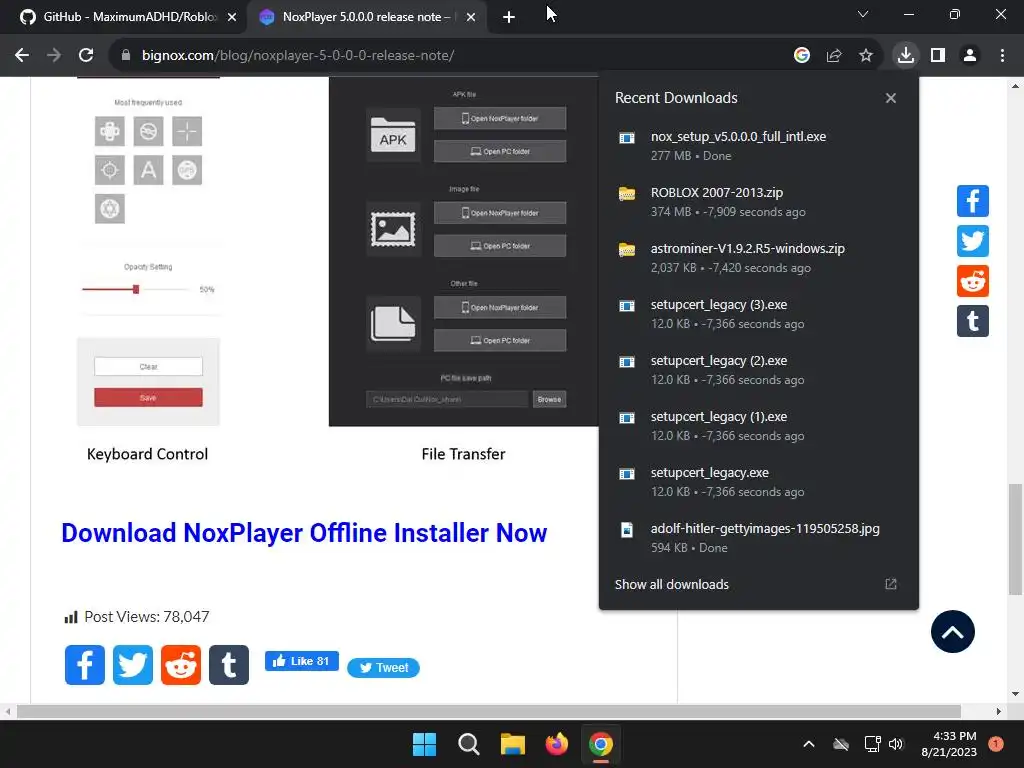Screen dimensions: 1024x768
Task: Open a new browser tab
Action: click(509, 17)
